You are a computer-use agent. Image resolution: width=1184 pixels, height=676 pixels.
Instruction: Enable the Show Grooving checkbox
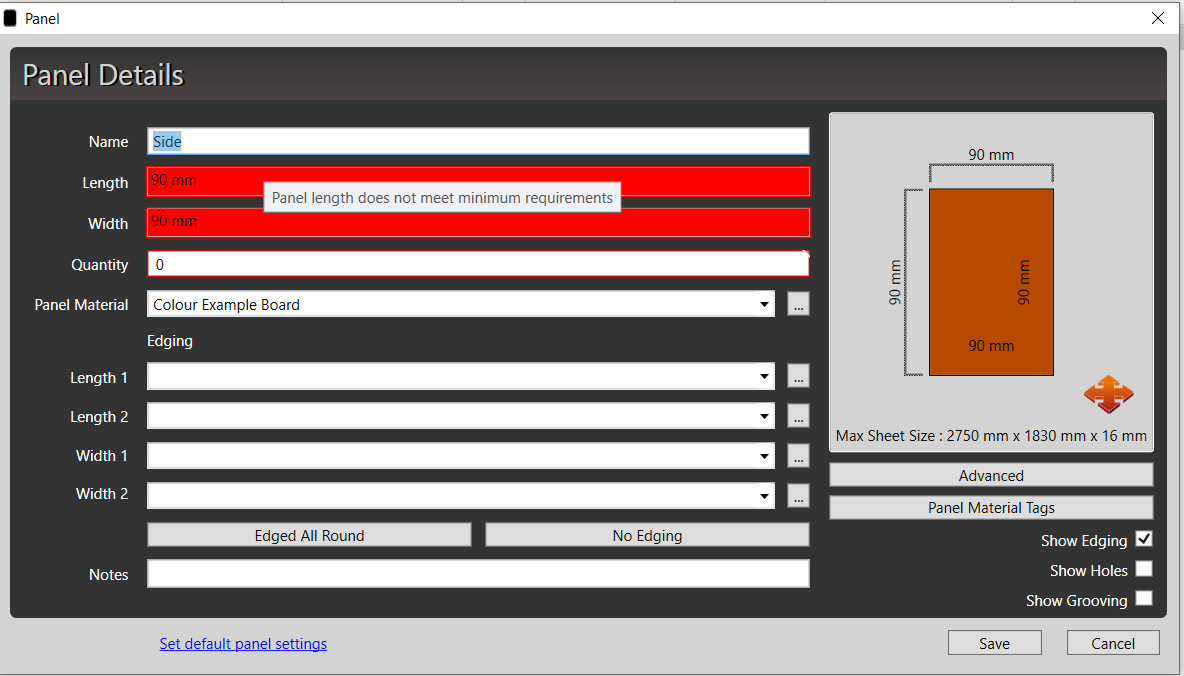[1144, 598]
